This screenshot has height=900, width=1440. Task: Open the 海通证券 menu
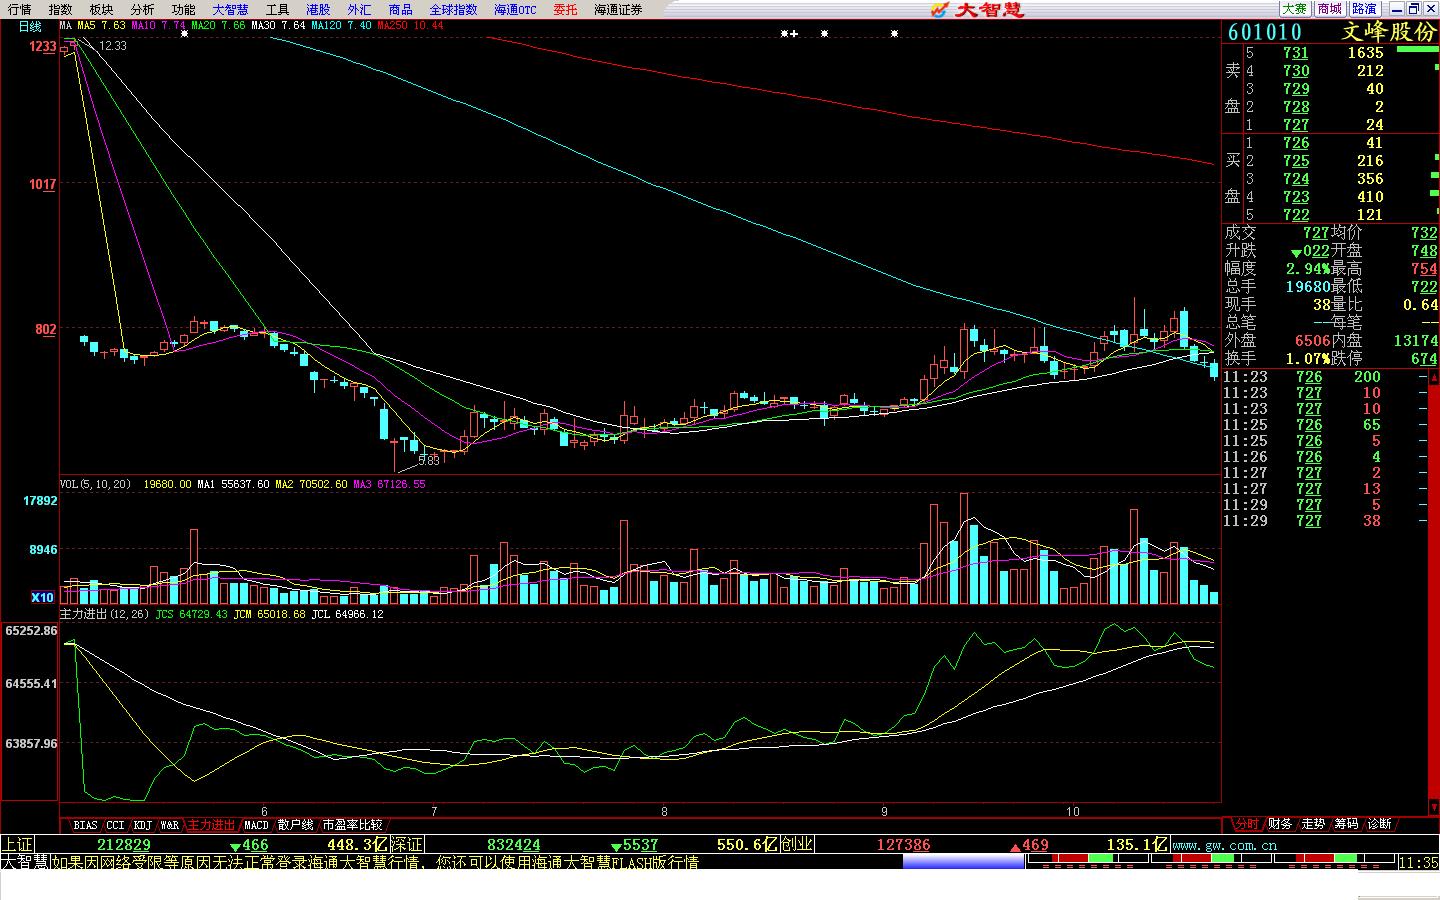coord(618,9)
